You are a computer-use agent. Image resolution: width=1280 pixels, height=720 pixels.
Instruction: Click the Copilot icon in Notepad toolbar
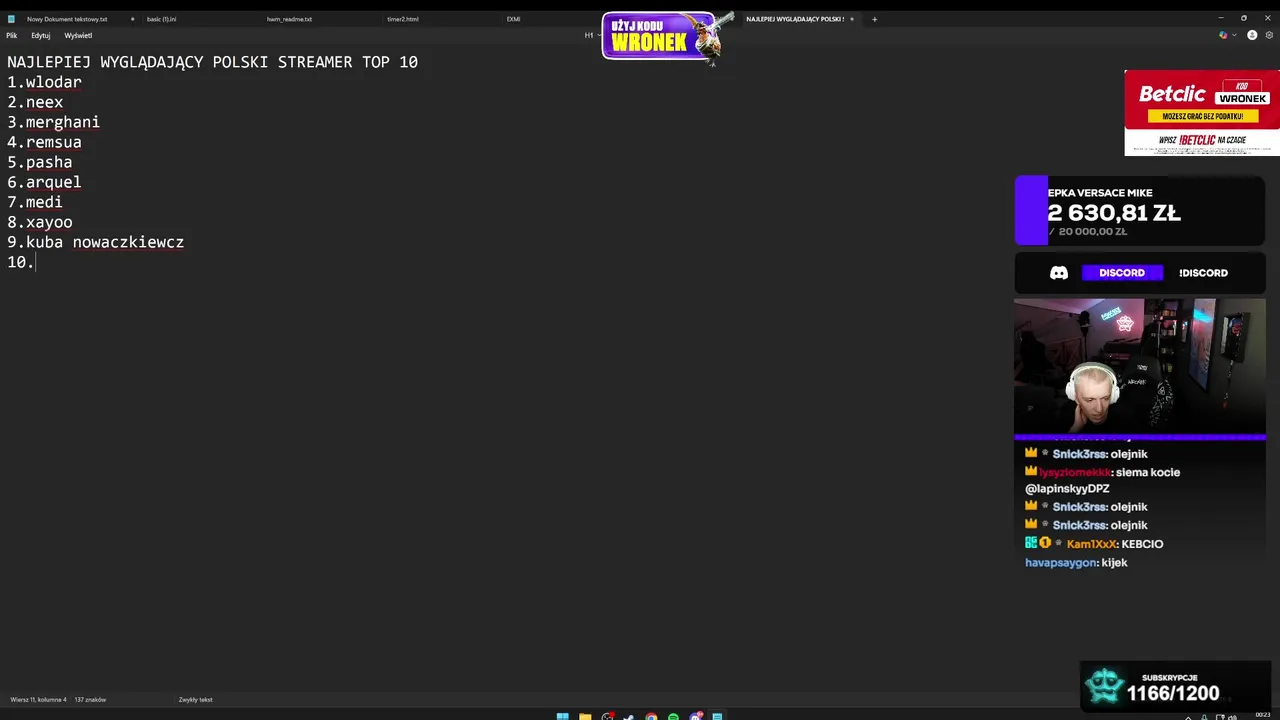tap(1223, 35)
